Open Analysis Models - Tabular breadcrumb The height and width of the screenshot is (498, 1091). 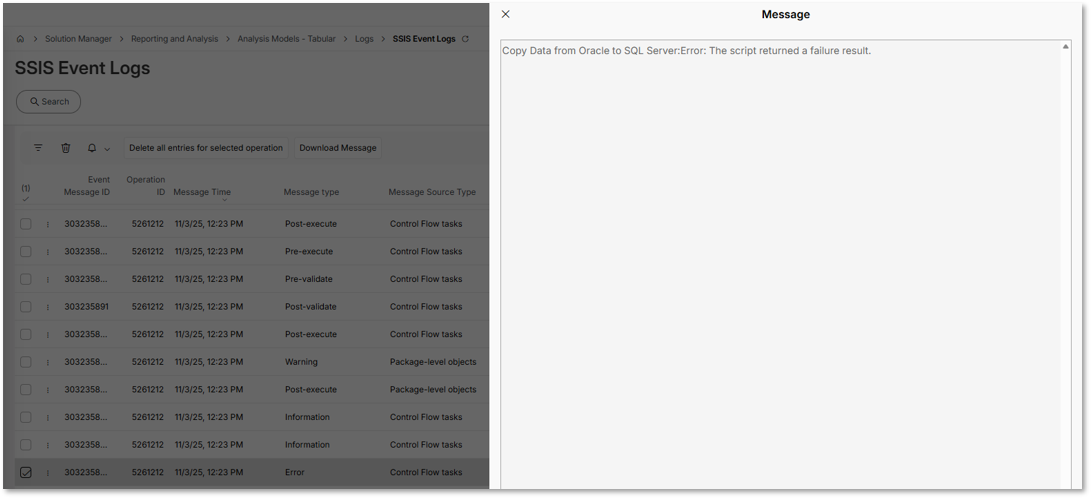pyautogui.click(x=287, y=39)
